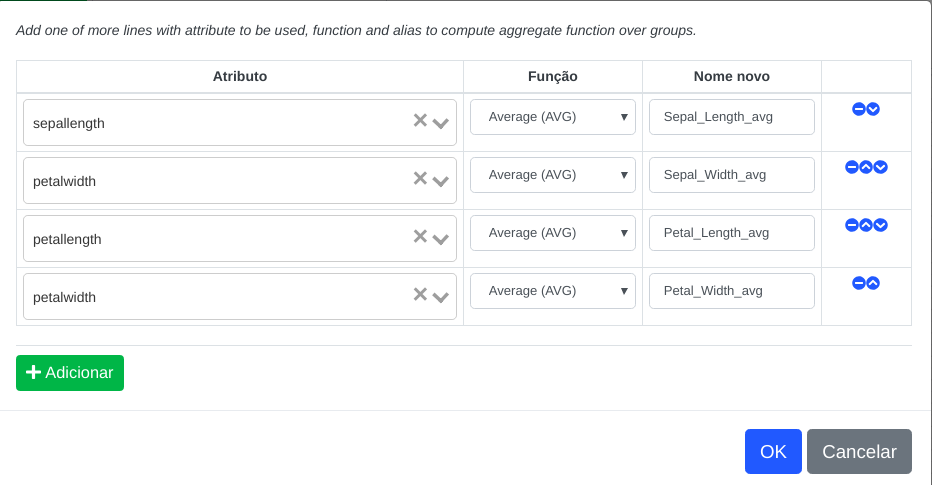Clear the petallength attribute selection

420,237
